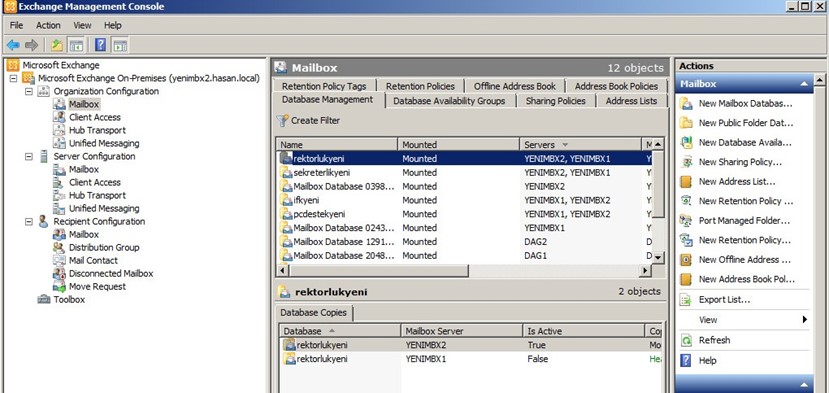Open the Action menu
The height and width of the screenshot is (393, 829).
[x=48, y=25]
